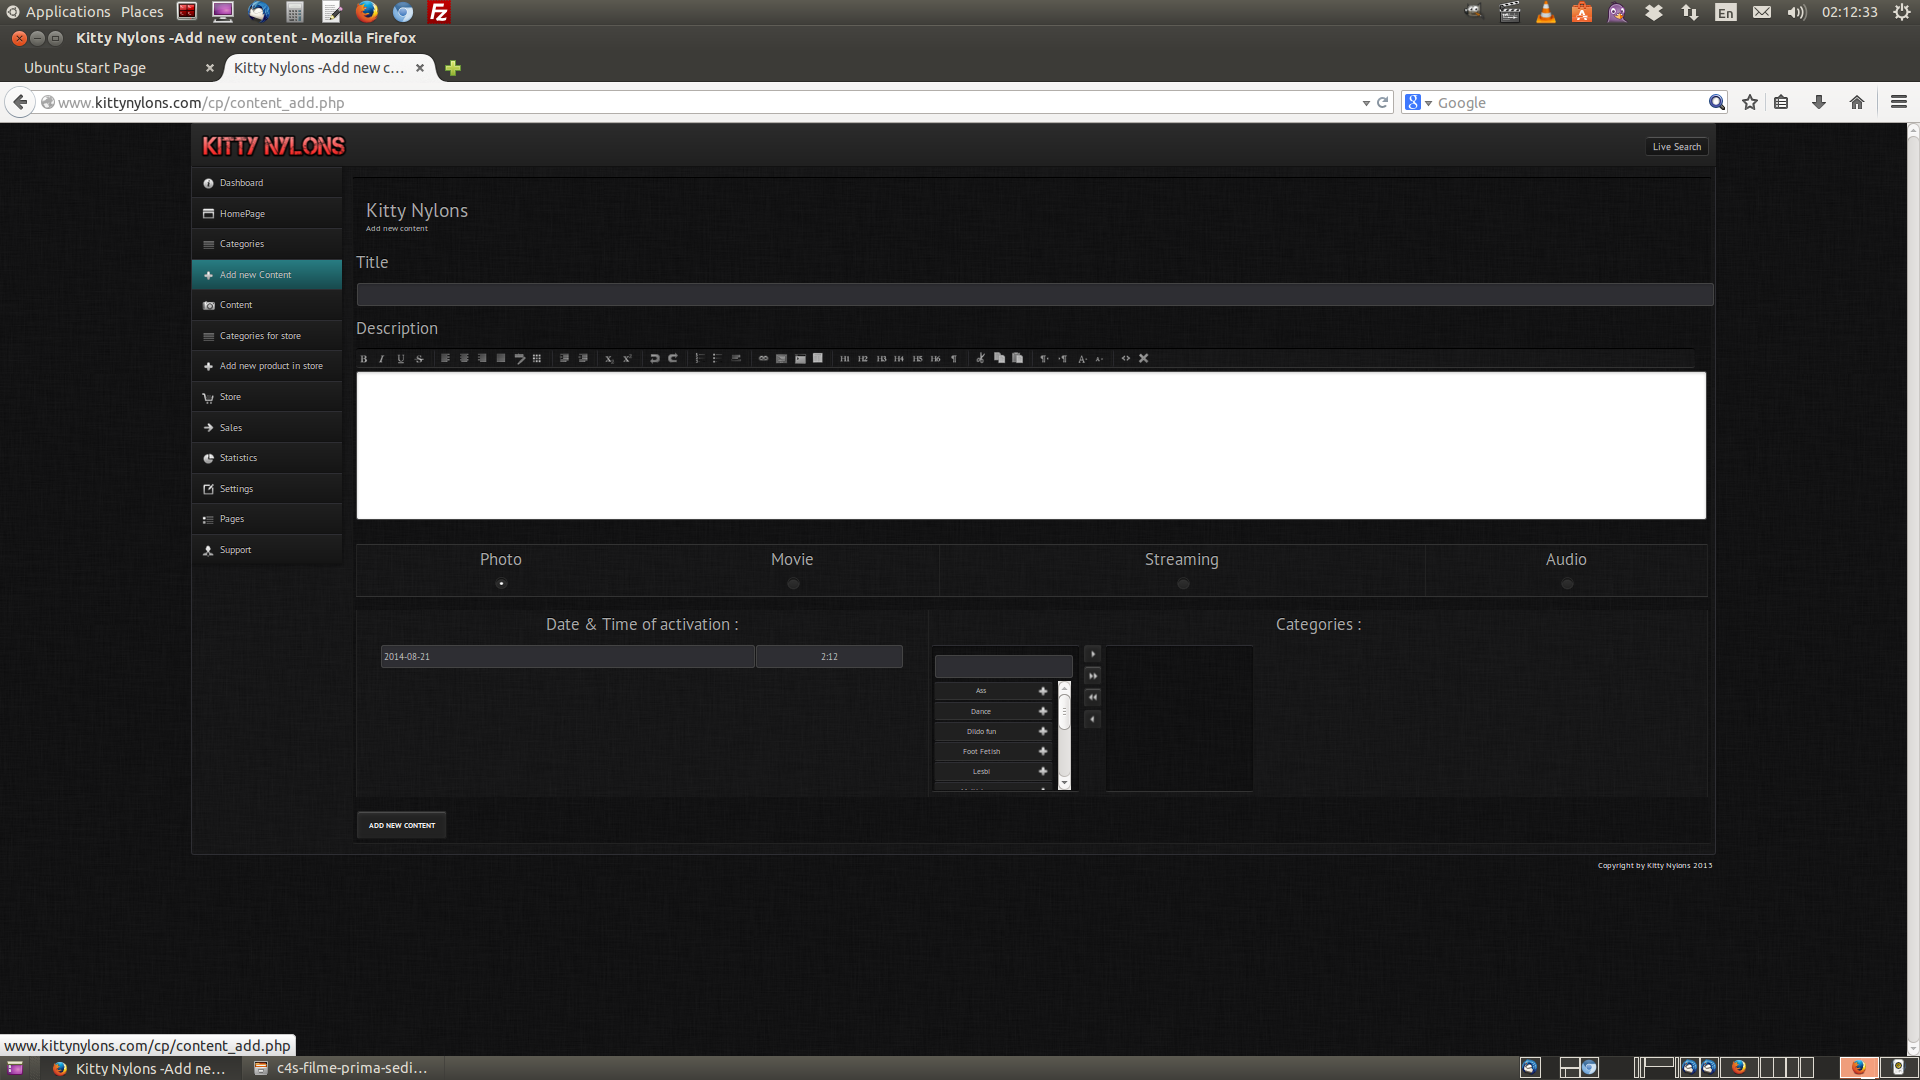Open a new browser tab
The image size is (1920, 1080).
click(453, 68)
